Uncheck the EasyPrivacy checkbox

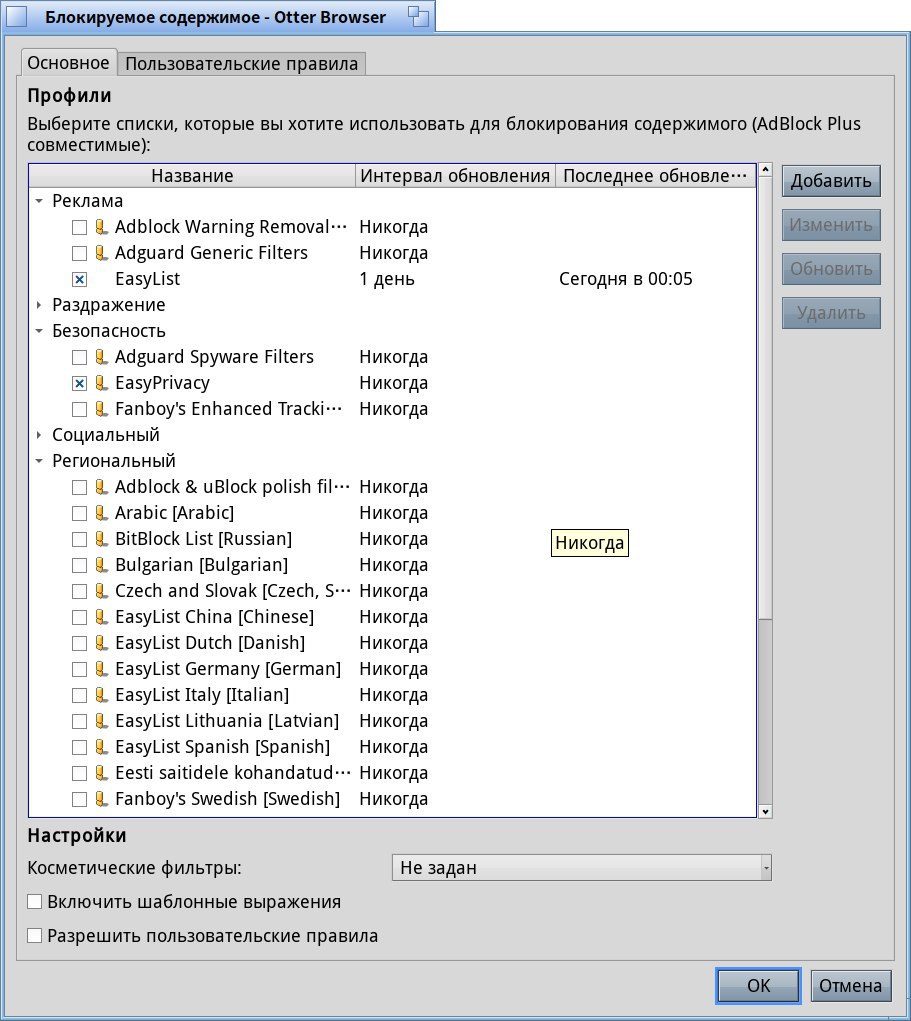pyautogui.click(x=79, y=384)
